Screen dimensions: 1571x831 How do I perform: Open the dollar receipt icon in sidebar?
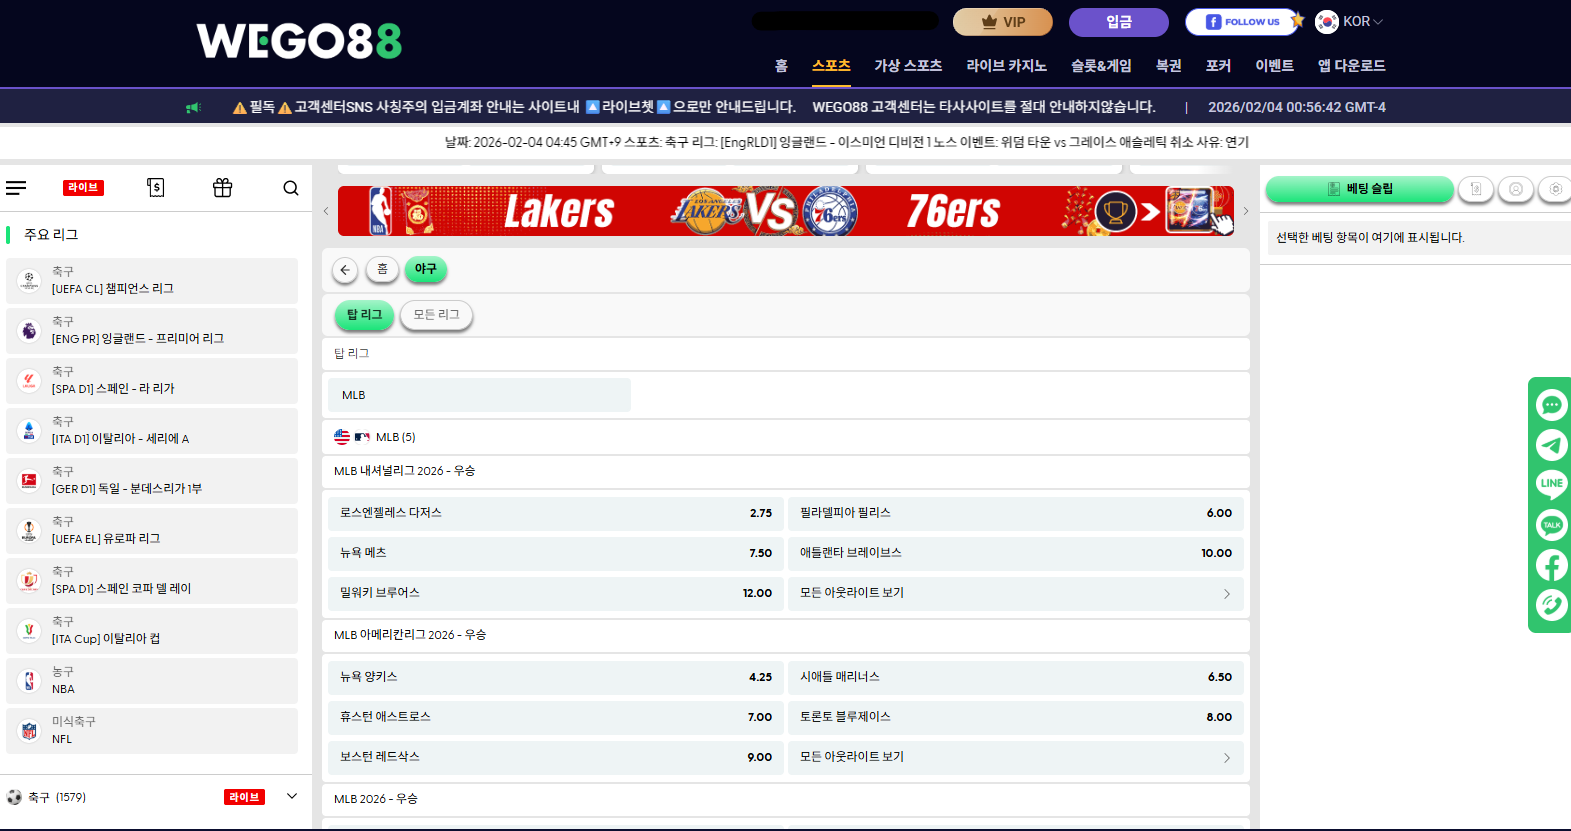click(x=155, y=188)
